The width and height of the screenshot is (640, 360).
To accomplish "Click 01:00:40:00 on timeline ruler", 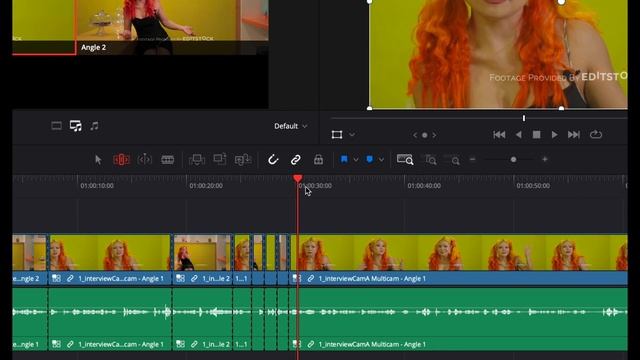I will (x=424, y=186).
